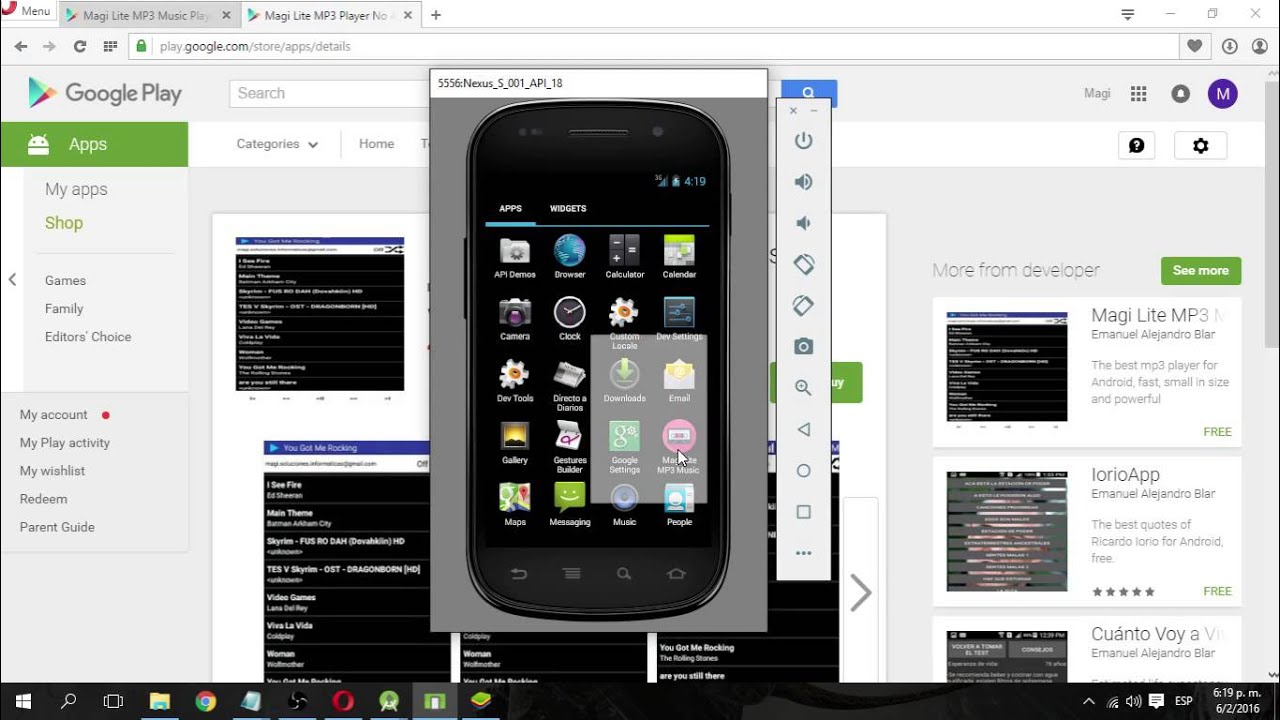Select Shop in Play sidebar

click(x=64, y=223)
